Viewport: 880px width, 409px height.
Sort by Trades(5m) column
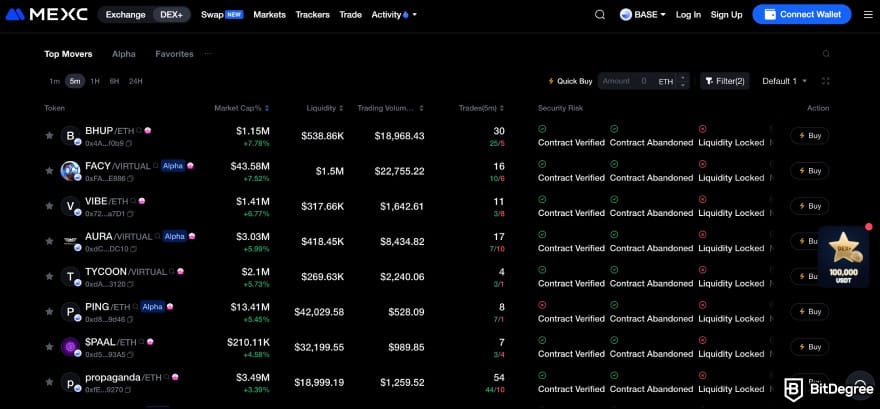(482, 108)
